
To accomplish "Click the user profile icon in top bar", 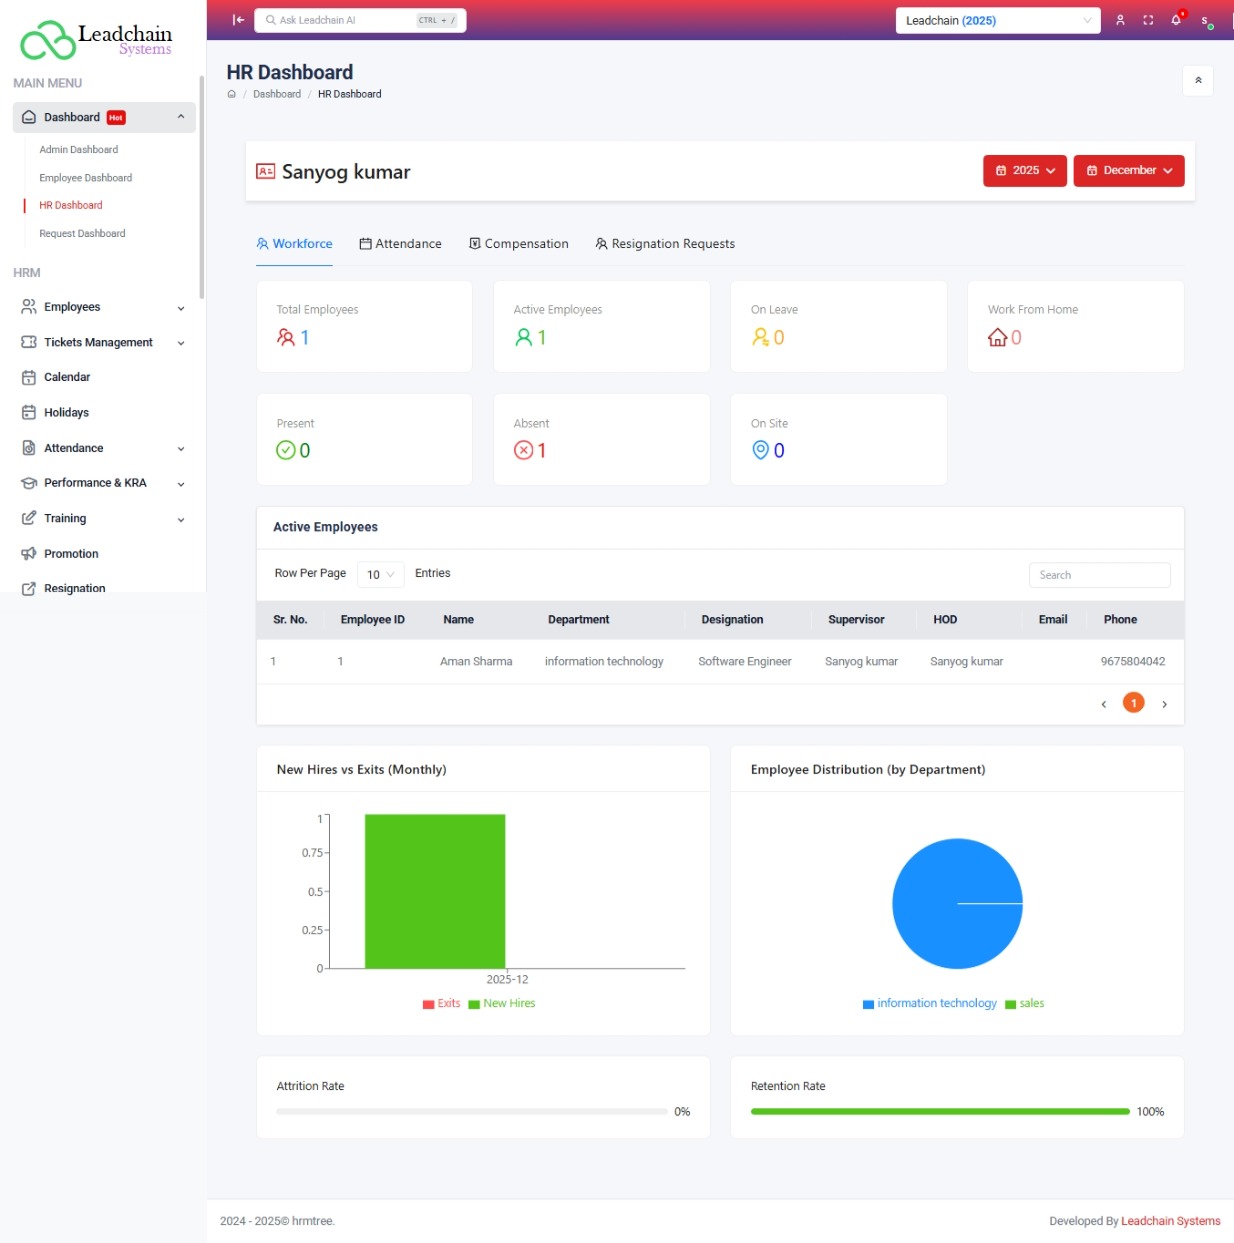I will coord(1119,19).
